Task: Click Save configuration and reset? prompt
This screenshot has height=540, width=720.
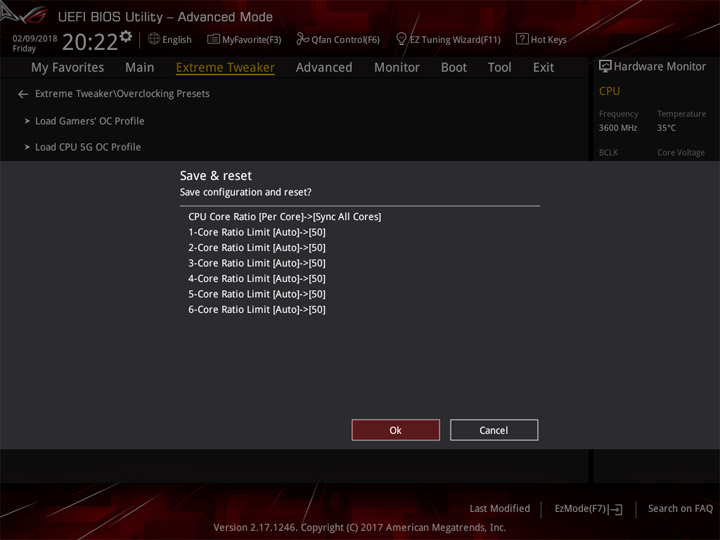Action: coord(246,192)
